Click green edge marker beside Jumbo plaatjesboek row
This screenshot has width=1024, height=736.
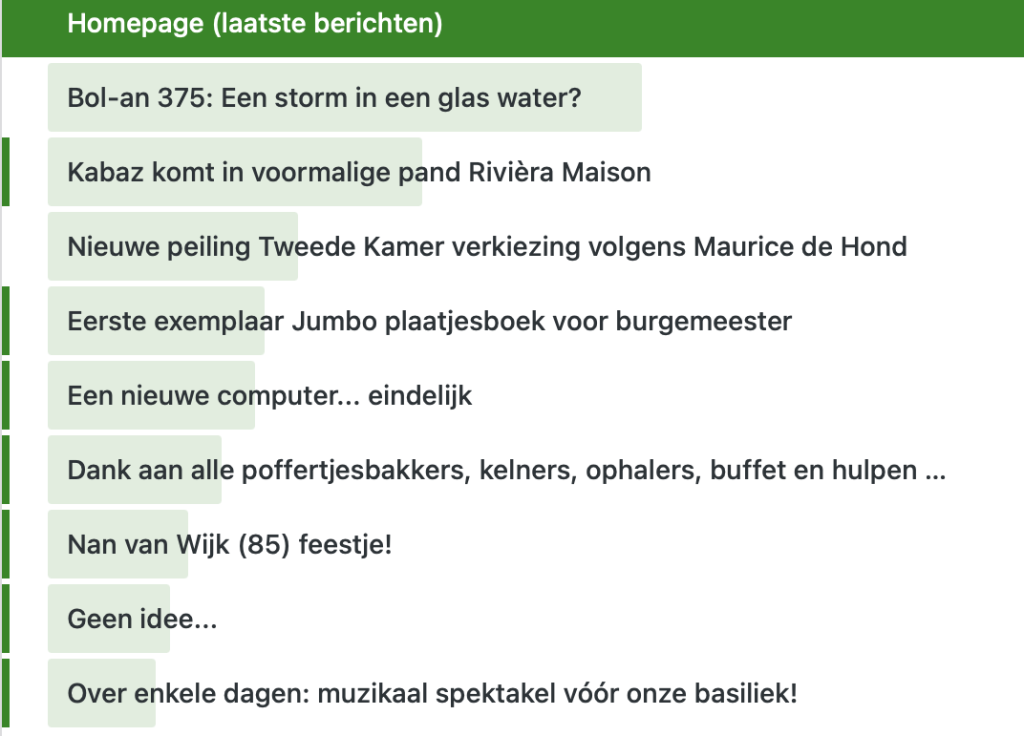5,321
